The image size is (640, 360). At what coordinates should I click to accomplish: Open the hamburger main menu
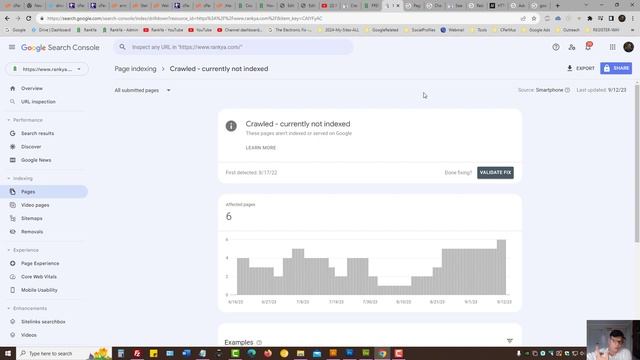[12, 47]
